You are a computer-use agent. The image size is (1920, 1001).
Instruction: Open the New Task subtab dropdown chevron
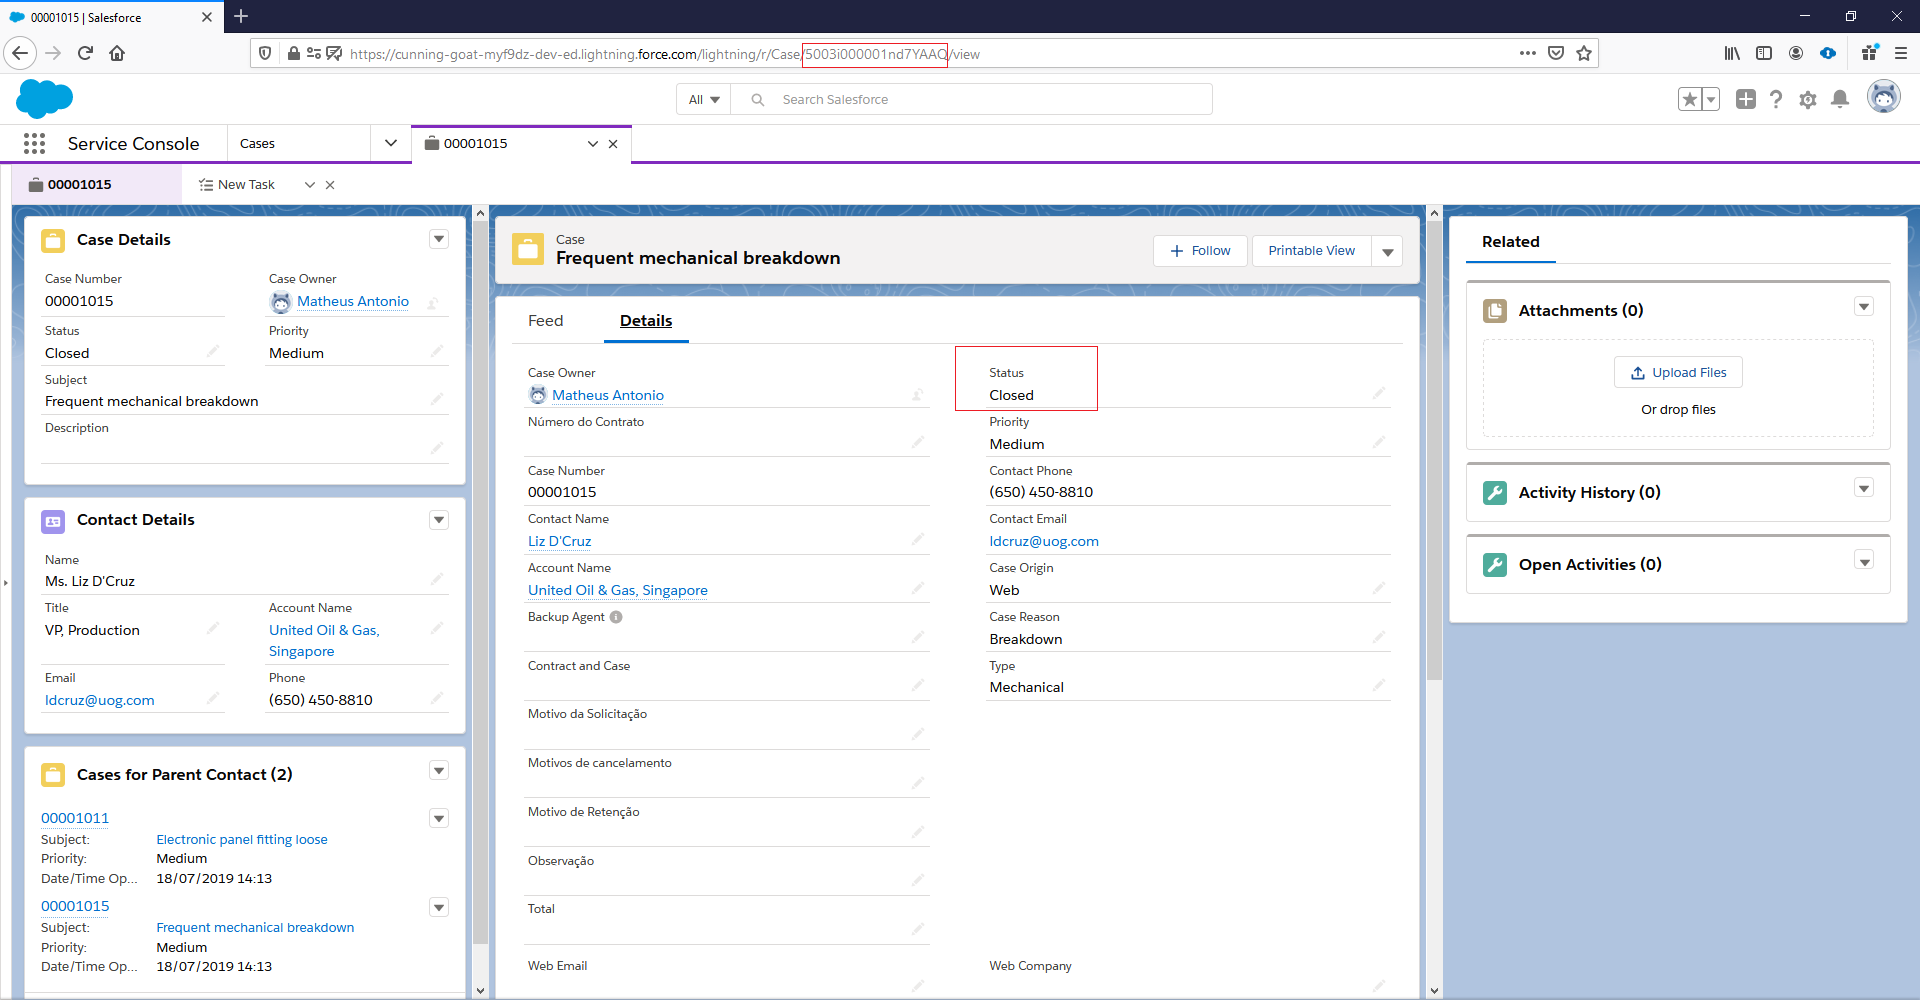(310, 185)
